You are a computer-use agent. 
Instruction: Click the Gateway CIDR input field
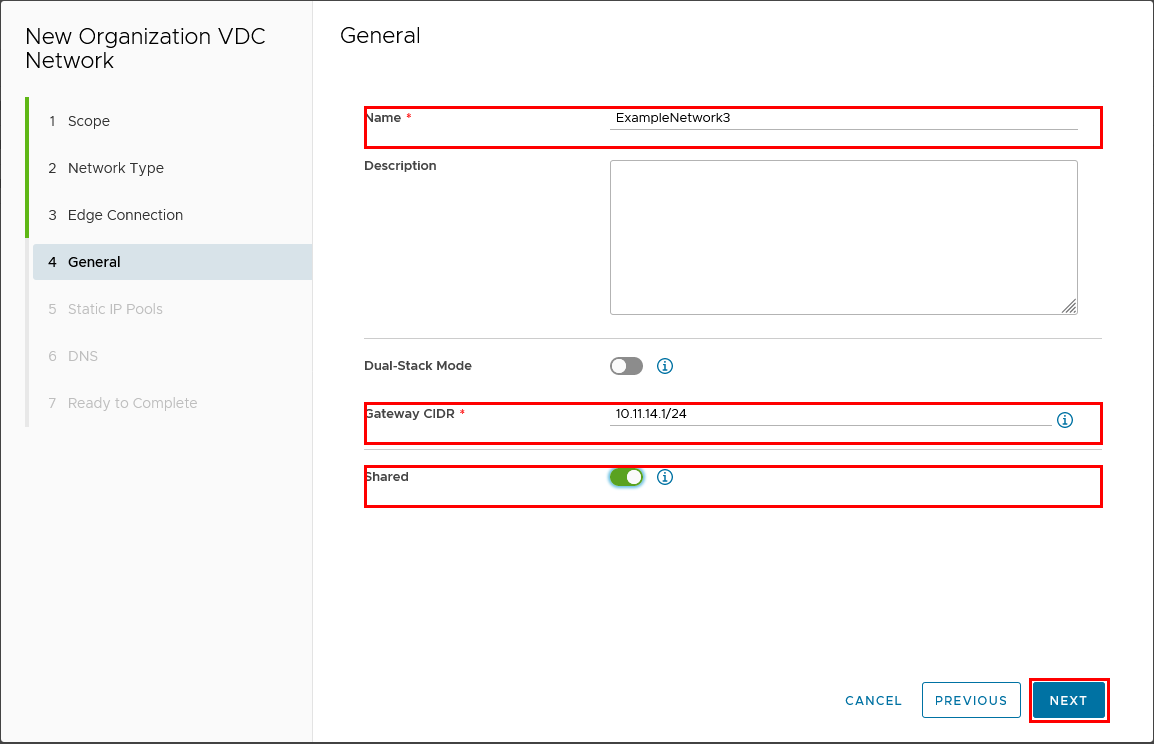click(x=830, y=414)
